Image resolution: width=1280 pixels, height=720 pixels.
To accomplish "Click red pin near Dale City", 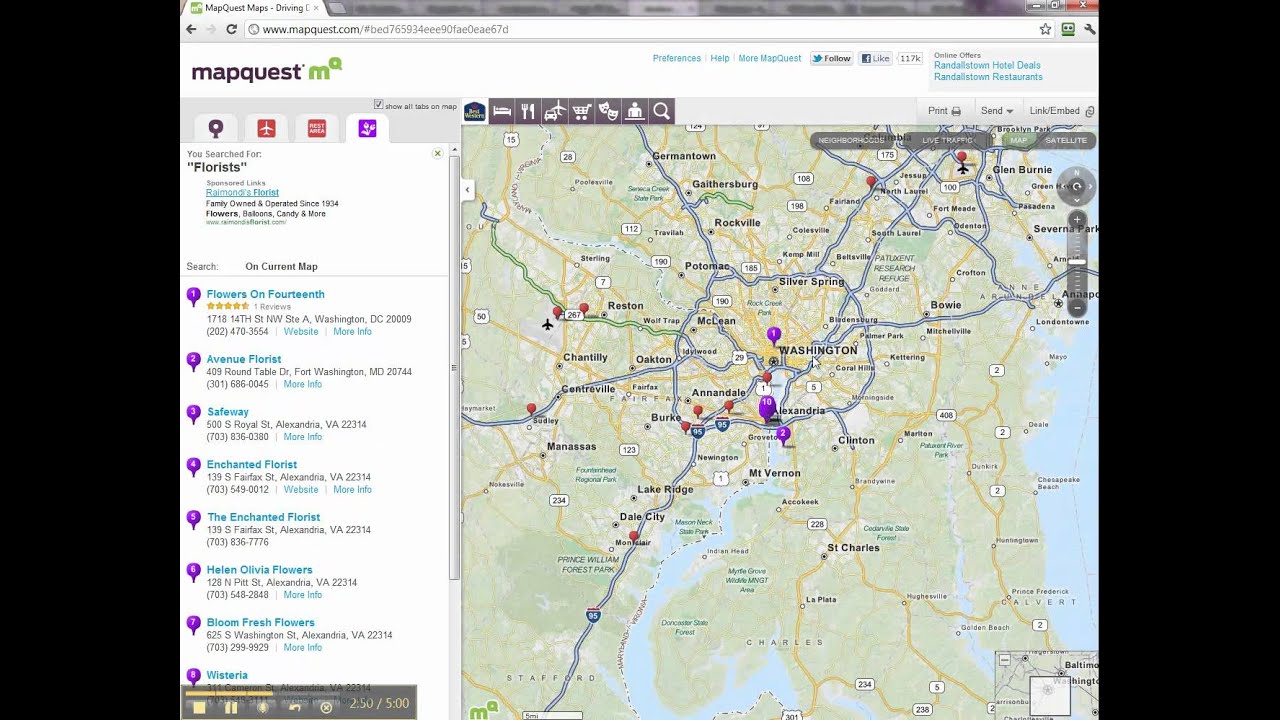I will pyautogui.click(x=634, y=538).
